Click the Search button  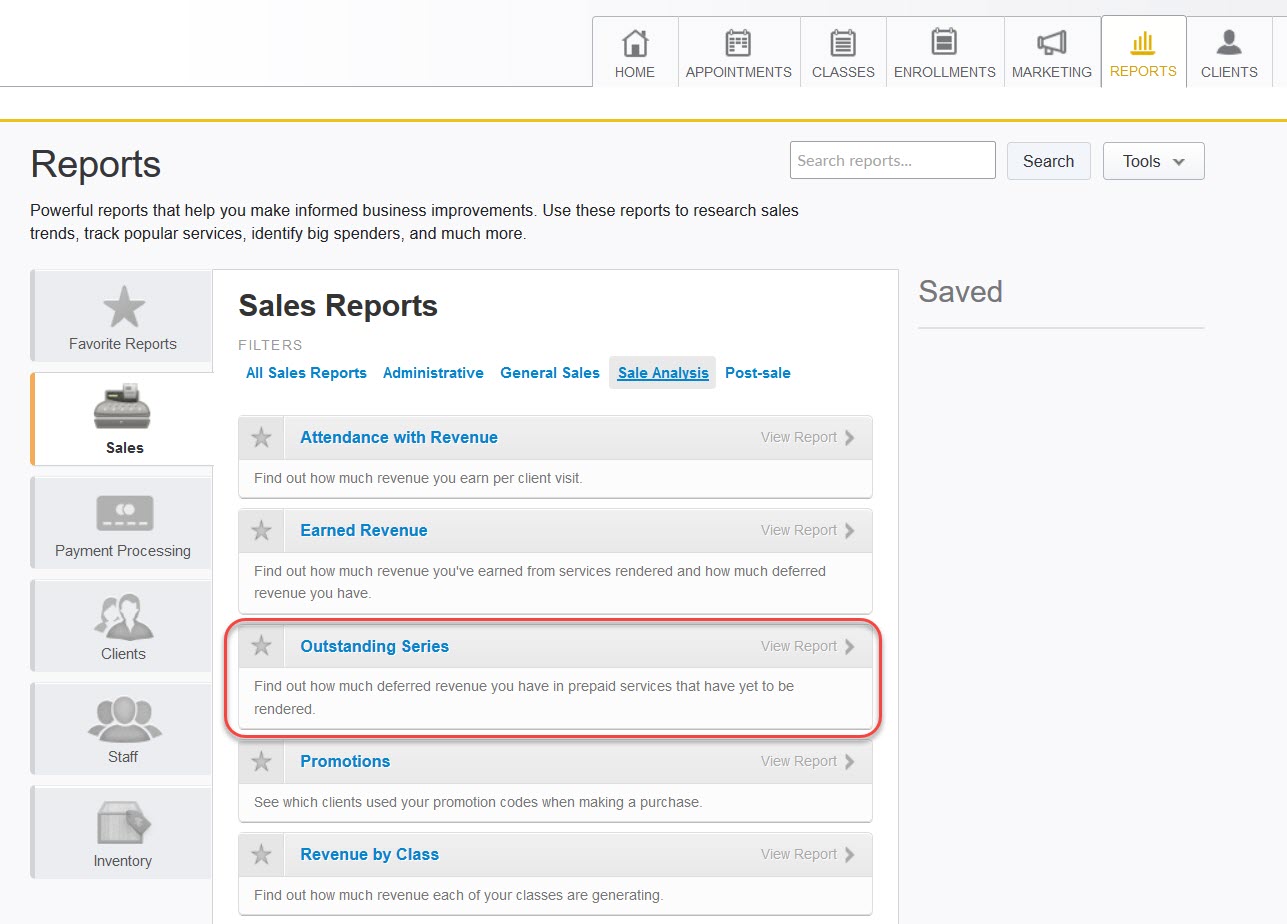coord(1048,161)
